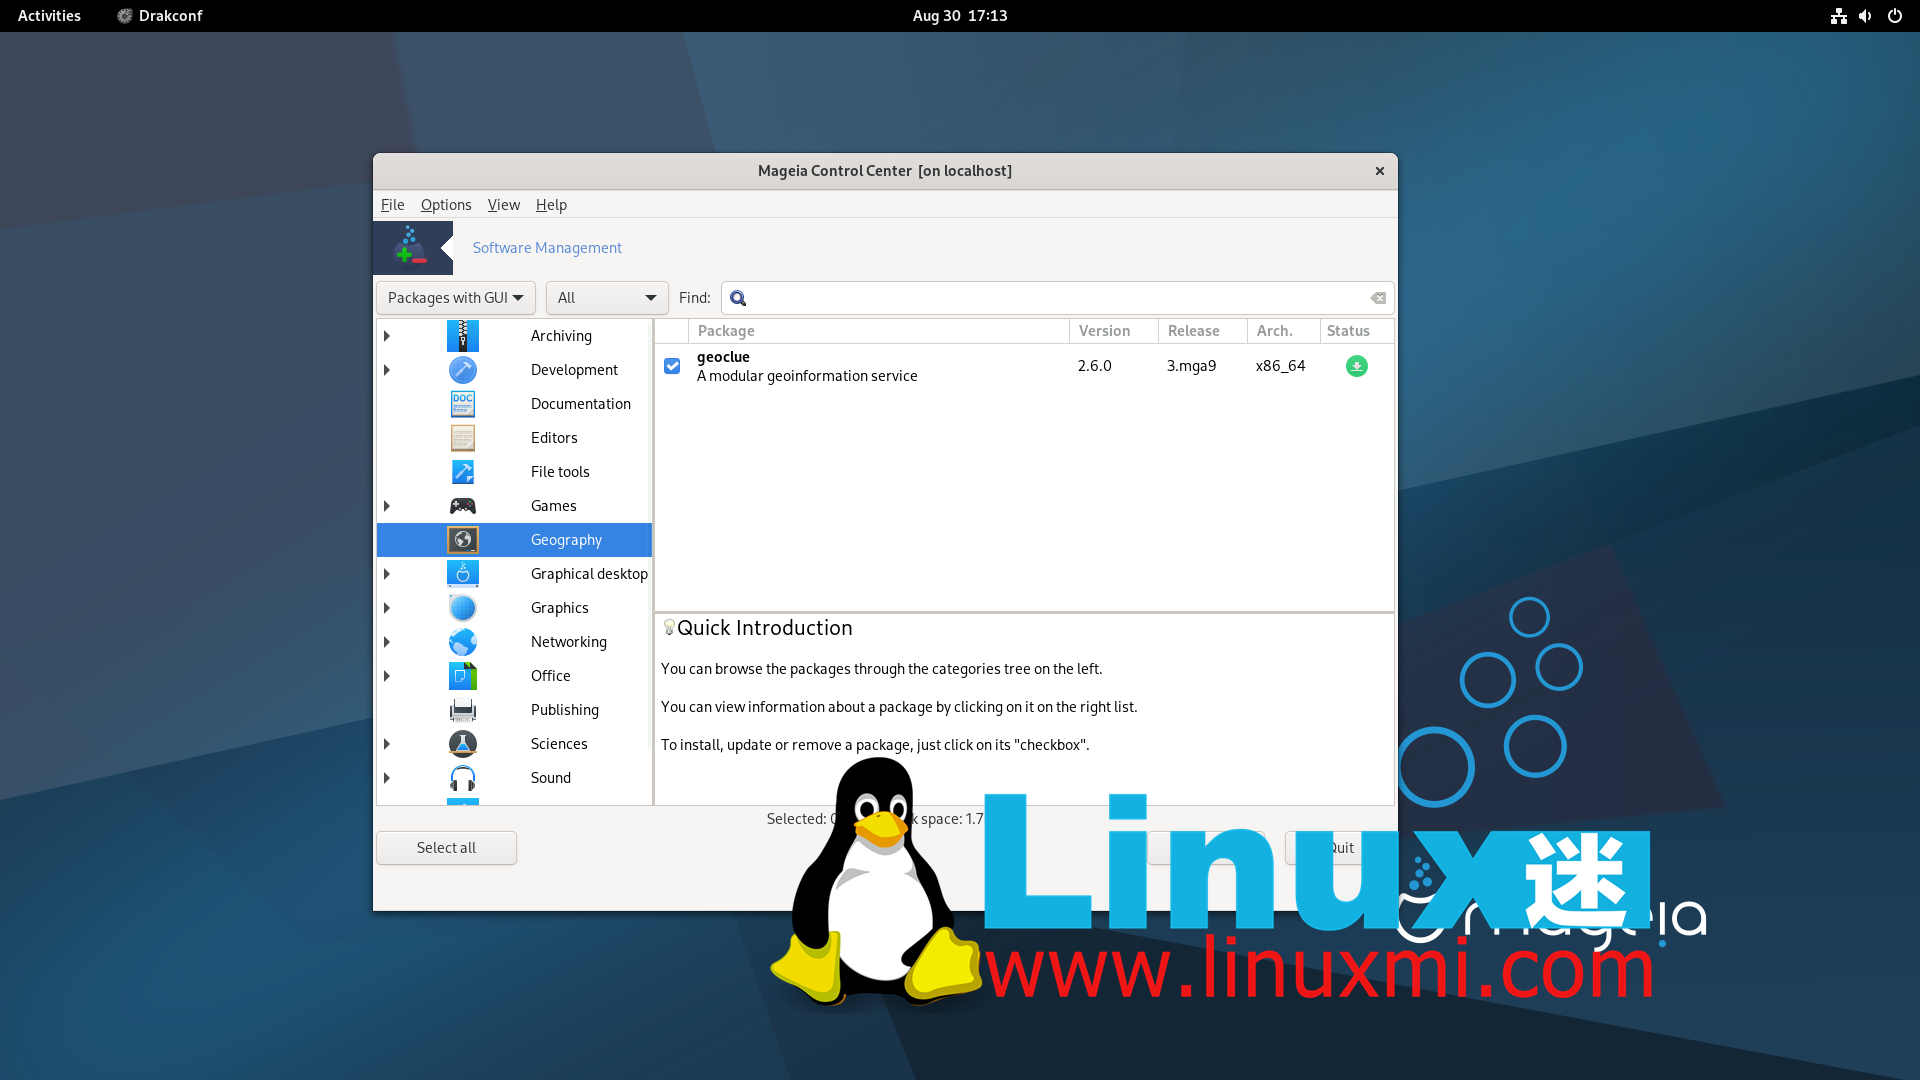
Task: Clear the Find field with eraser icon
Action: [1378, 298]
